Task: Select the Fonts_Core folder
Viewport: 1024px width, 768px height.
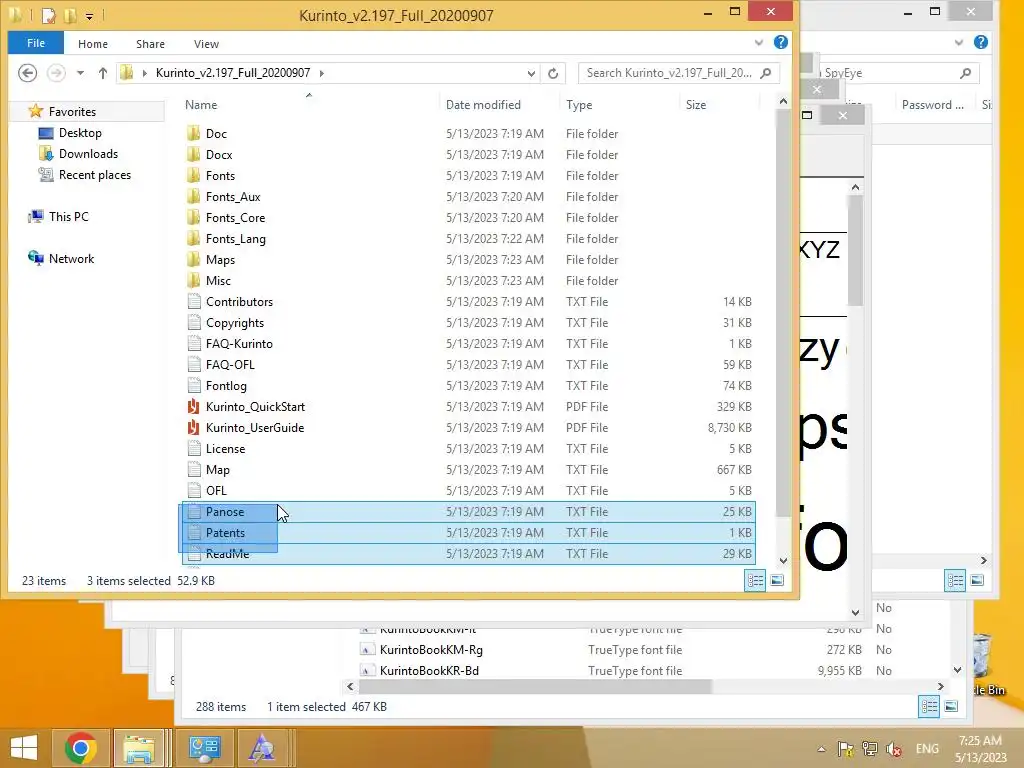Action: coord(235,217)
